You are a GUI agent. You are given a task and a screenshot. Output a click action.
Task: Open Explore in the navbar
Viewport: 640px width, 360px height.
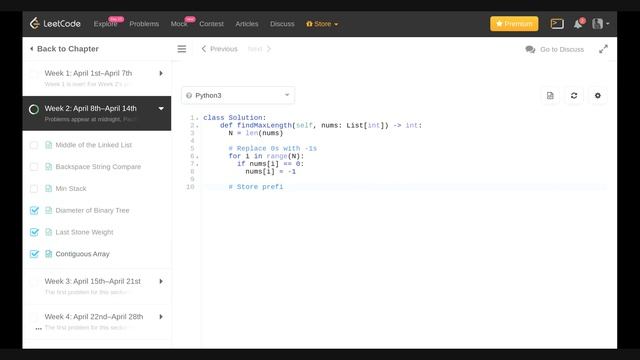pos(105,24)
